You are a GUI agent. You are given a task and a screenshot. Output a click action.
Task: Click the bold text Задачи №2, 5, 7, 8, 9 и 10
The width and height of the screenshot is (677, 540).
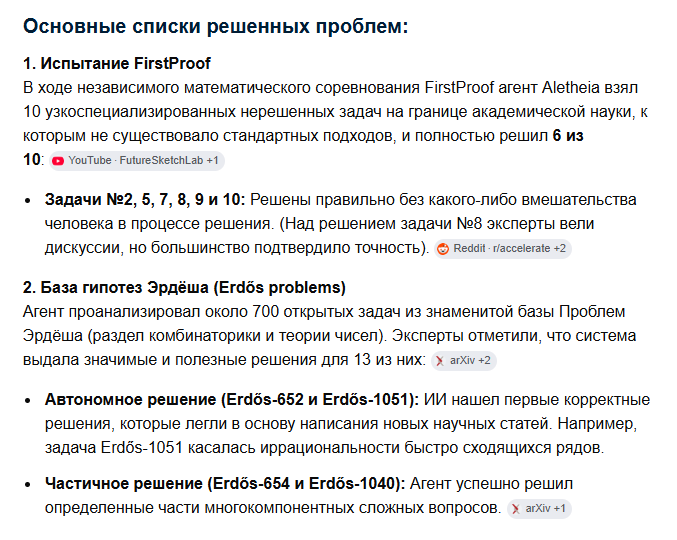[145, 200]
